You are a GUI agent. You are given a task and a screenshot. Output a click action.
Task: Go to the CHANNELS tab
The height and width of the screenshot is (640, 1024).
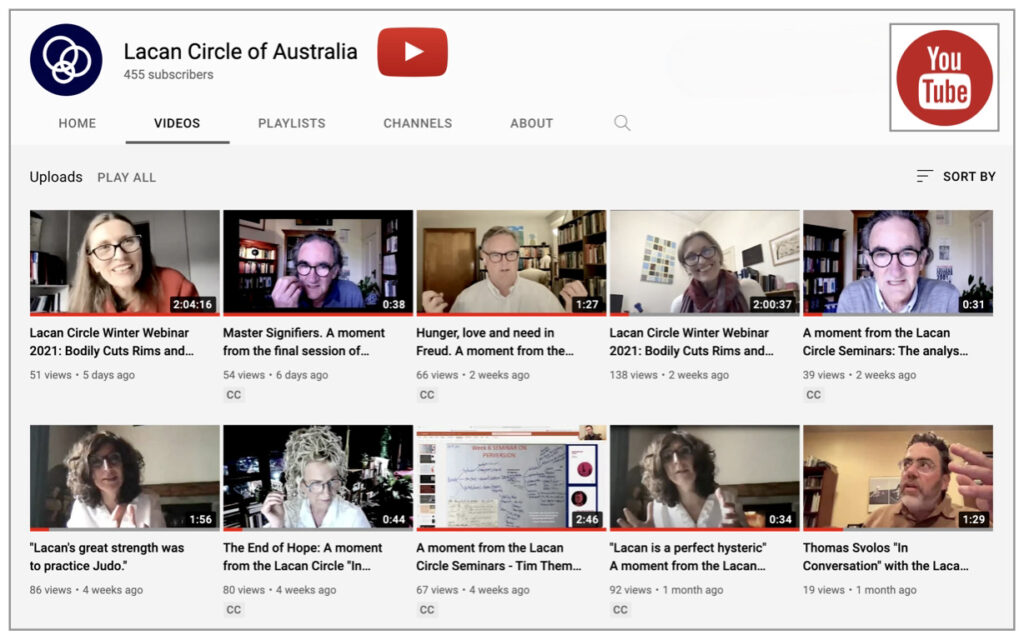[x=418, y=123]
